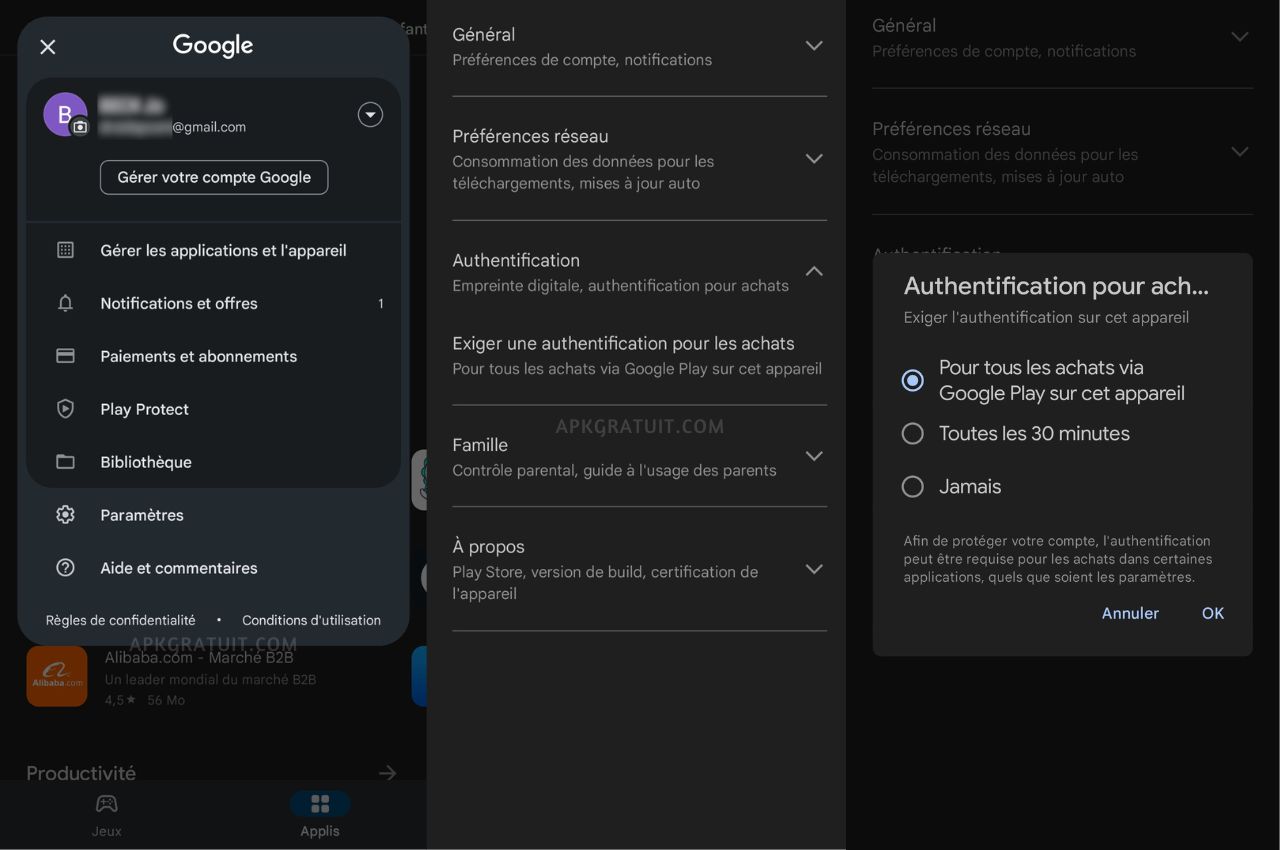Open Paramètres
This screenshot has width=1280, height=850.
pos(214,515)
